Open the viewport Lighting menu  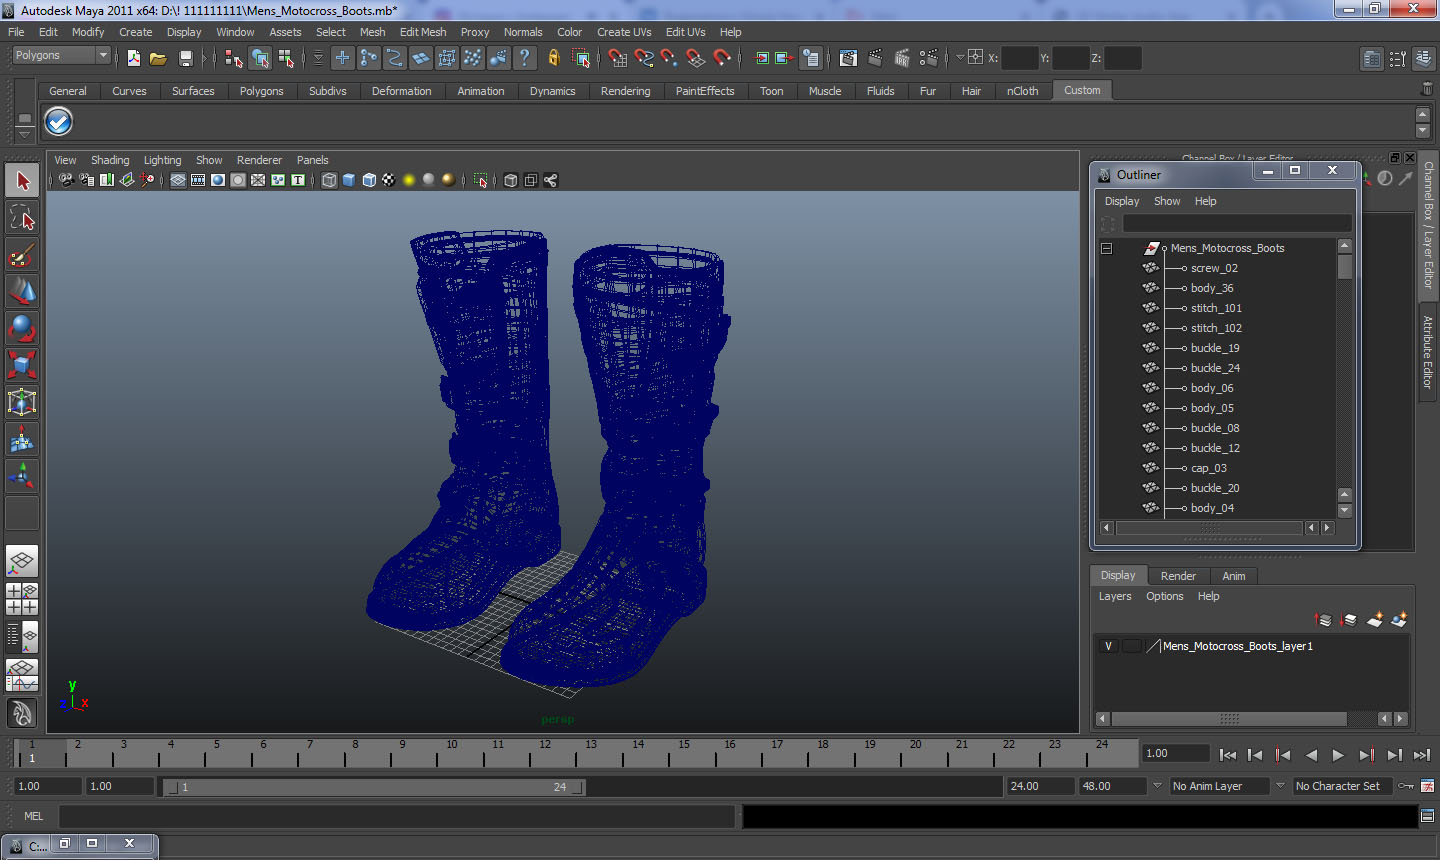(162, 160)
